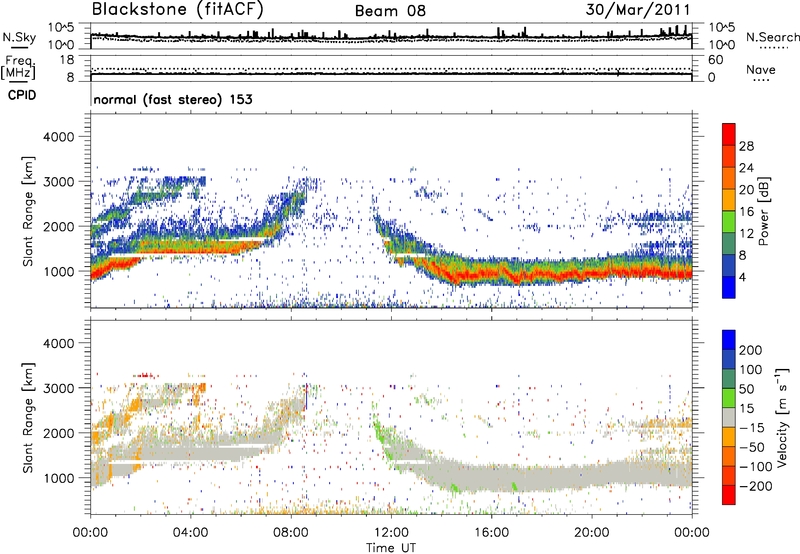Screen dimensions: 800x554
Task: Click the '60' Nave axis tick
Action: [715, 60]
